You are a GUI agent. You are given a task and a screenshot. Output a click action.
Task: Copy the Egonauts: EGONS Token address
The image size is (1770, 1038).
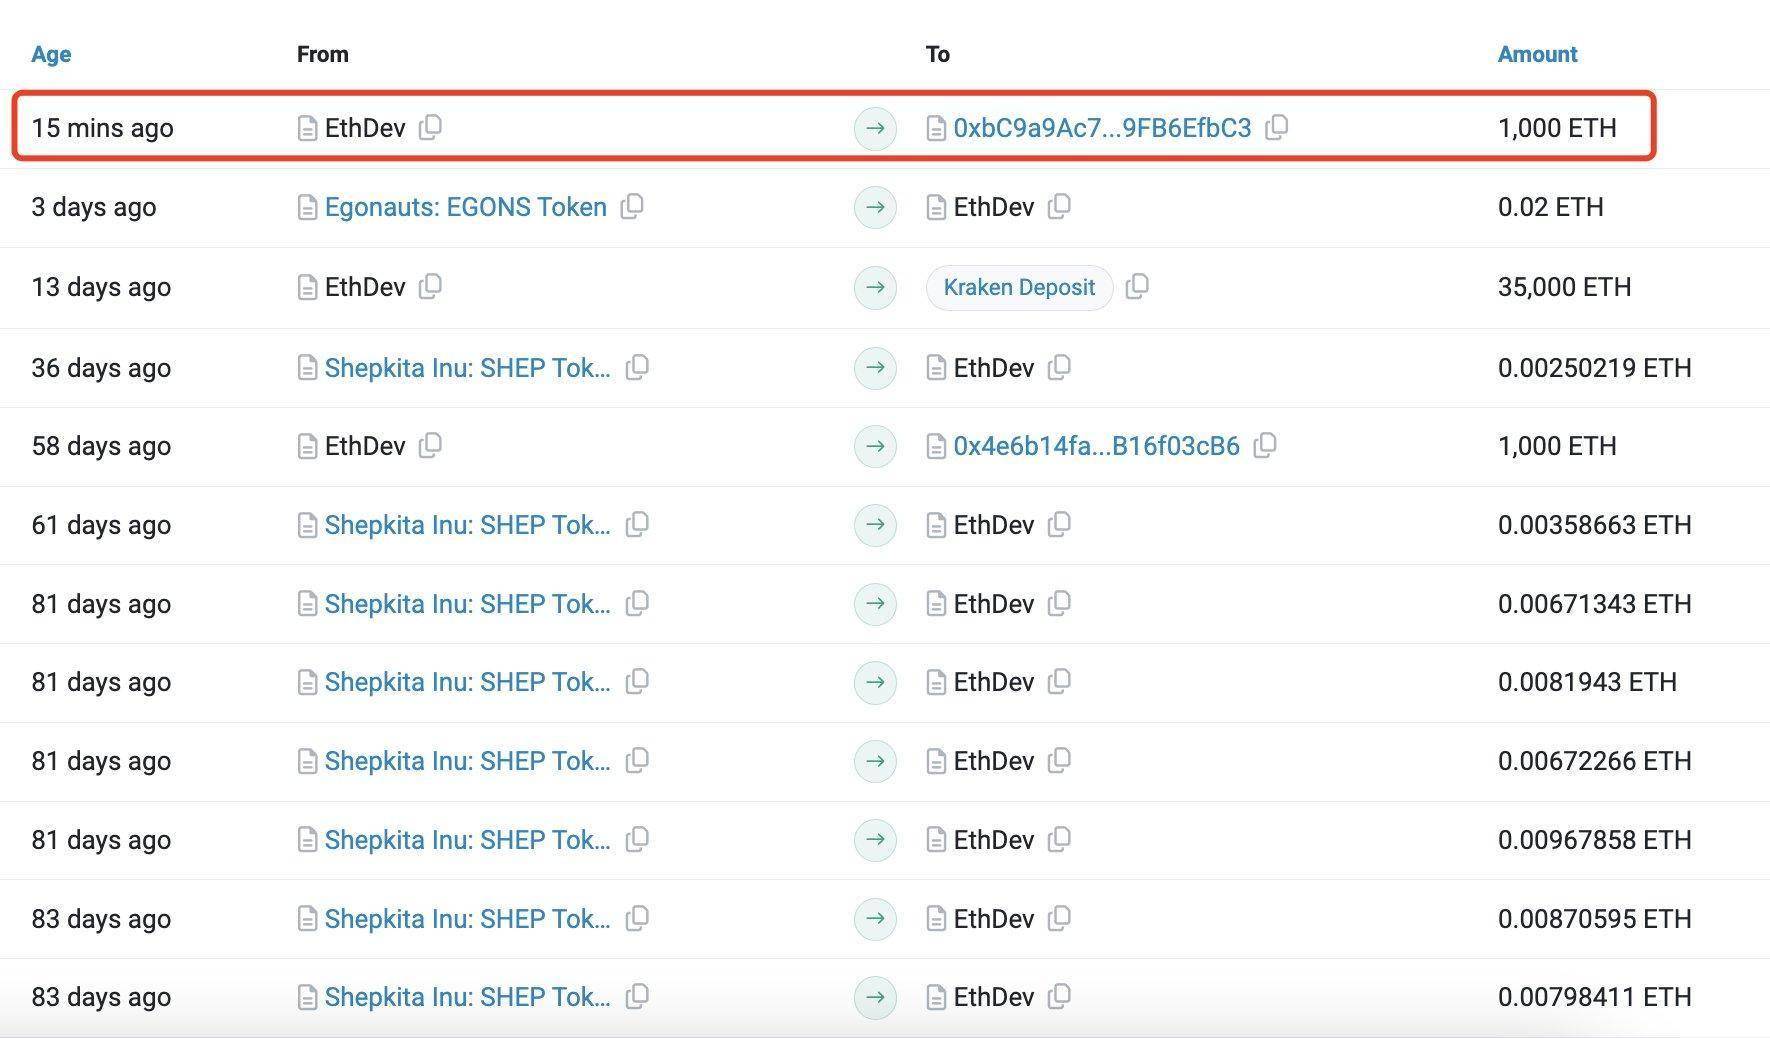(634, 207)
